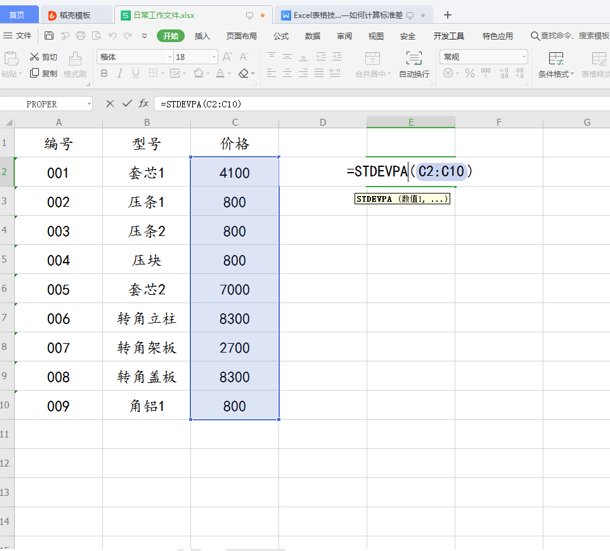Click the Redo arrow
The width and height of the screenshot is (610, 551).
point(128,36)
